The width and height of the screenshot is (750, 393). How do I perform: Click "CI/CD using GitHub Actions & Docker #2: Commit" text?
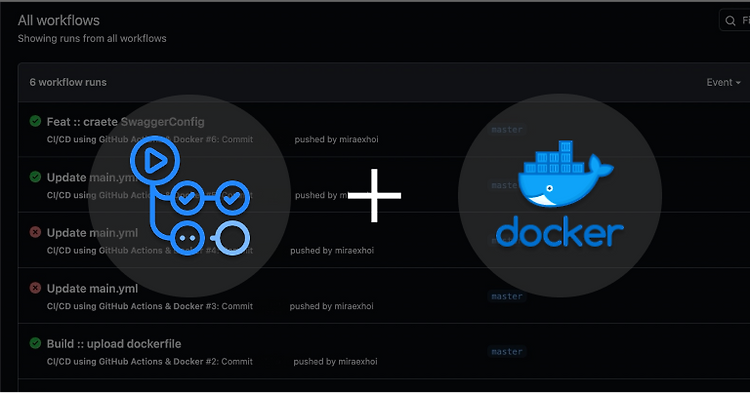click(150, 362)
